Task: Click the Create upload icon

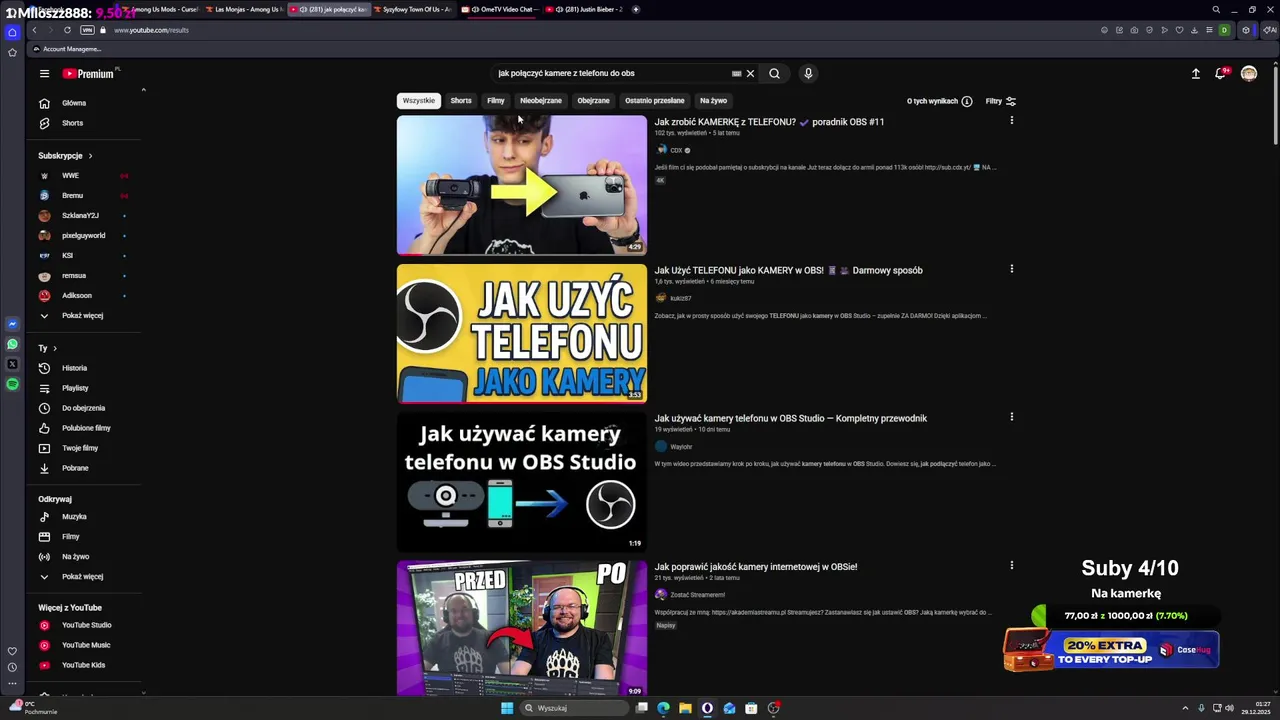Action: tap(1195, 73)
